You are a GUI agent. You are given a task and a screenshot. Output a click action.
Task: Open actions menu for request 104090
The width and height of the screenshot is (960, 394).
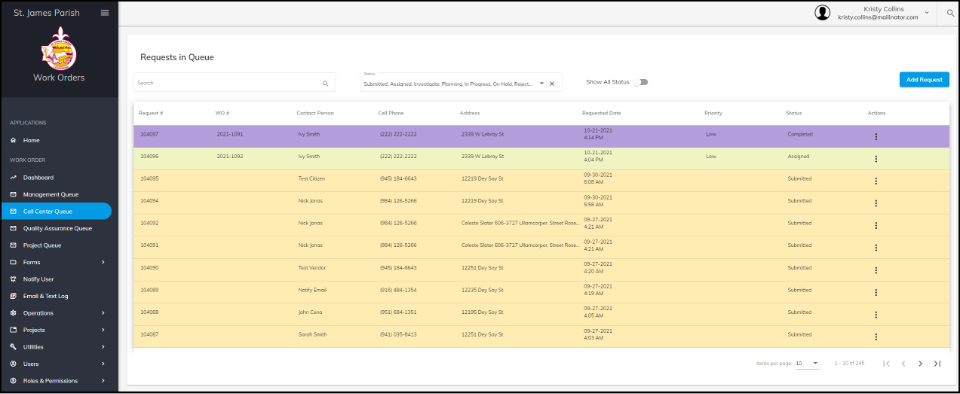[876, 270]
